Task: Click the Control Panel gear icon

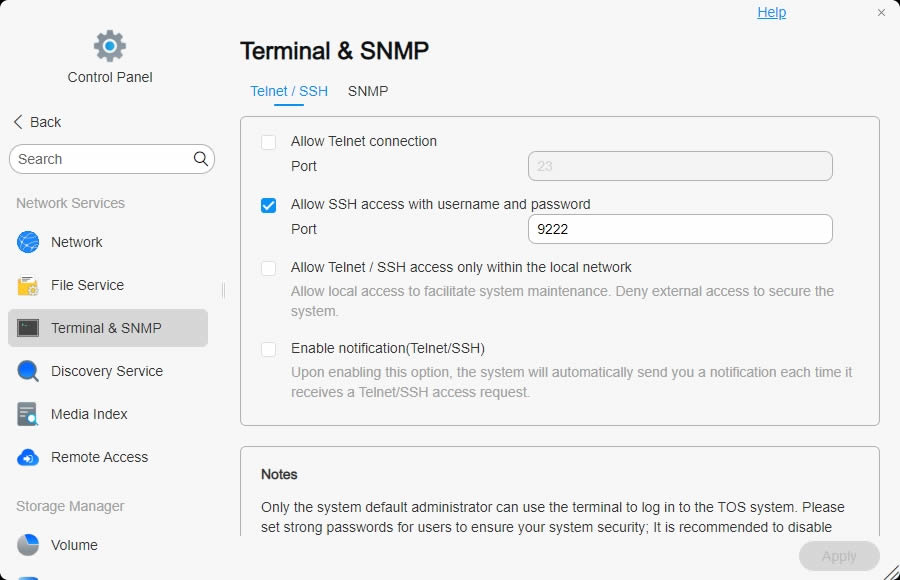Action: (x=110, y=45)
